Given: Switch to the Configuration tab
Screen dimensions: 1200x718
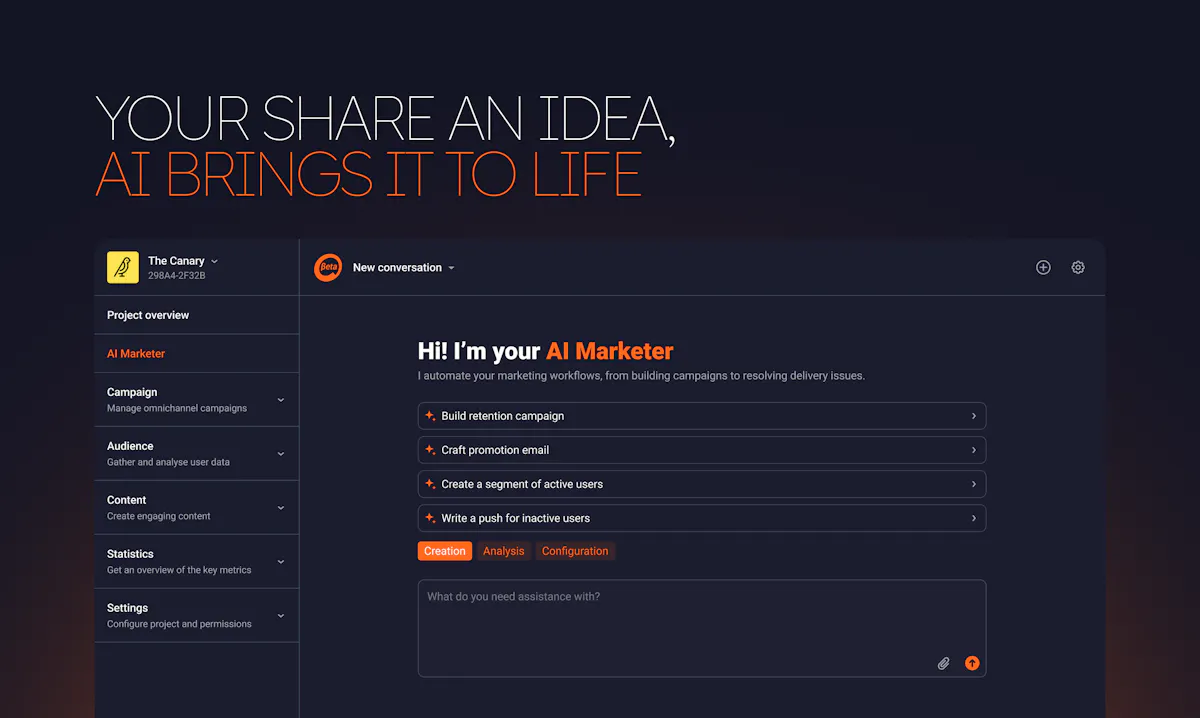Looking at the screenshot, I should pos(575,551).
